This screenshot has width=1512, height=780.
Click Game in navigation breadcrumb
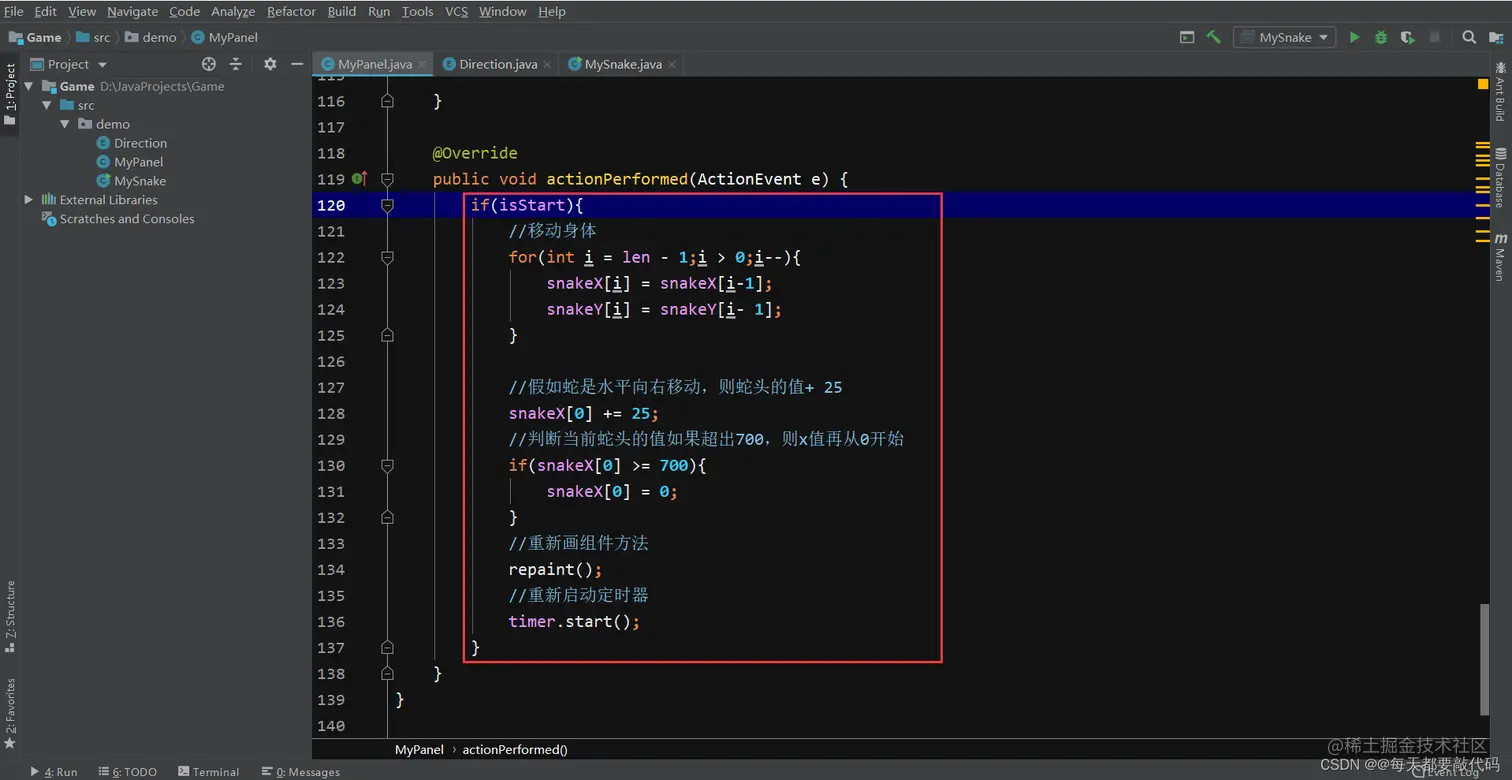35,37
